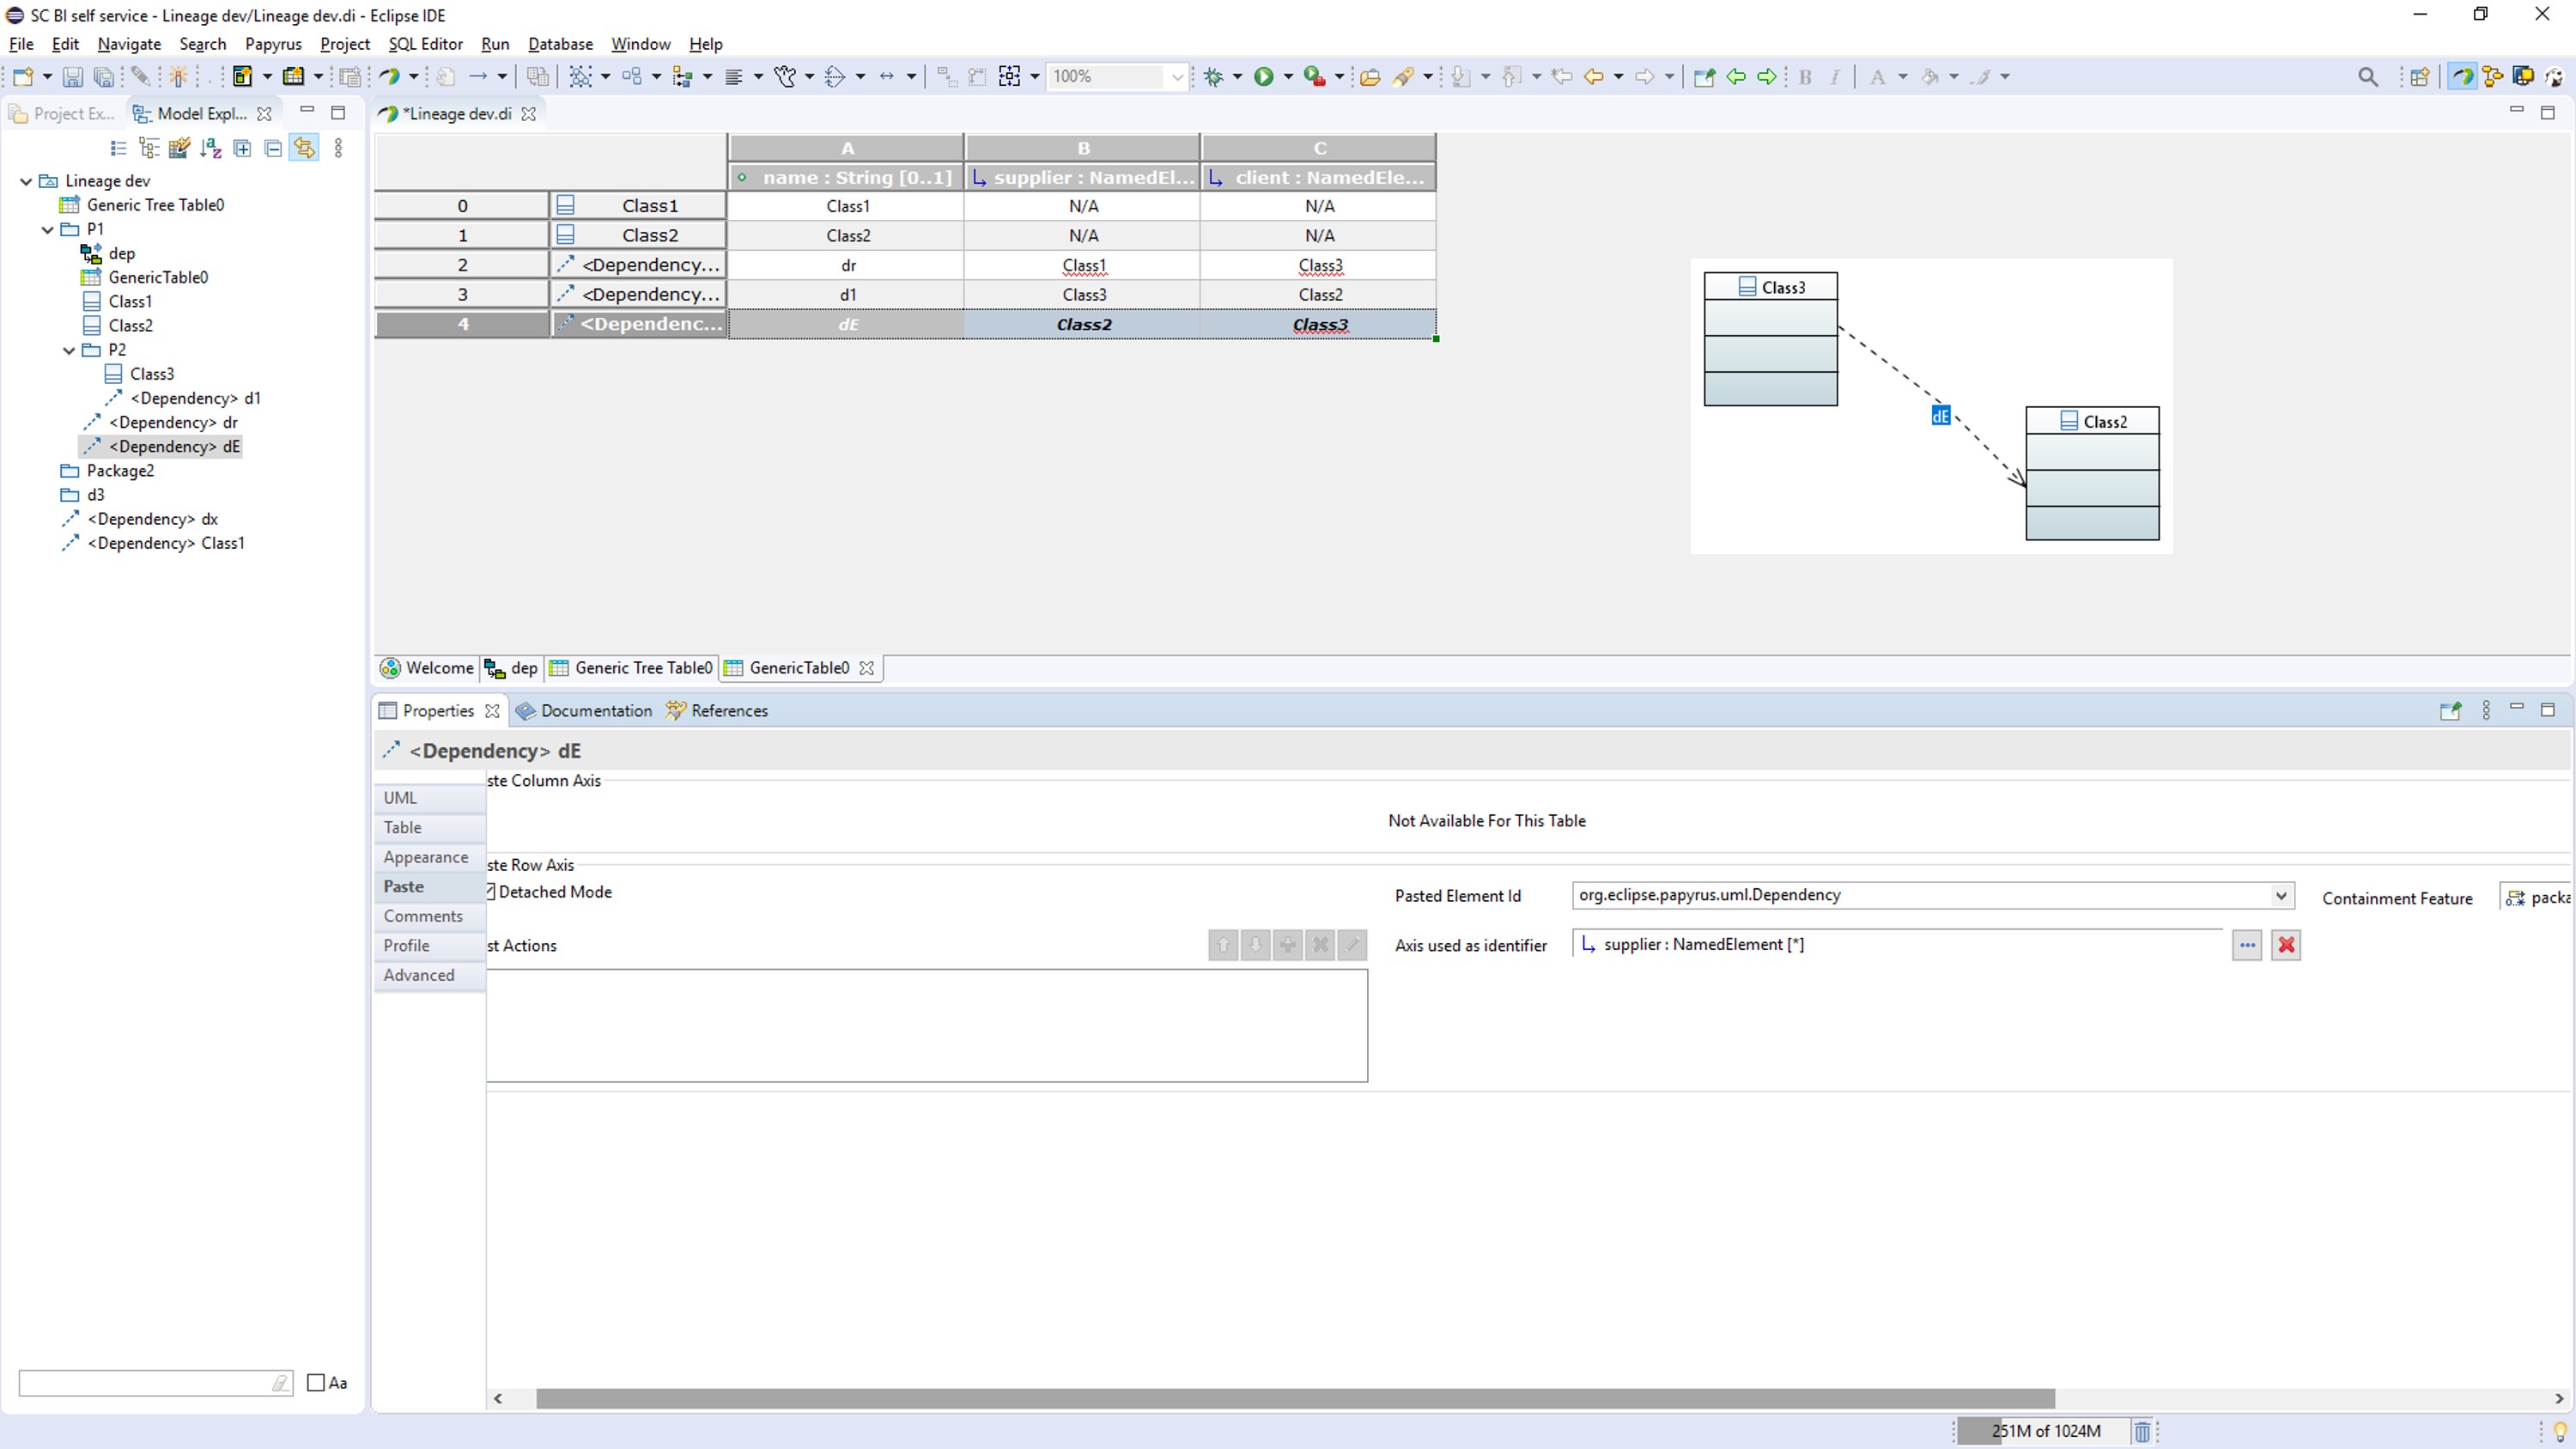The image size is (2576, 1449).
Task: Switch to the References tab
Action: (718, 711)
